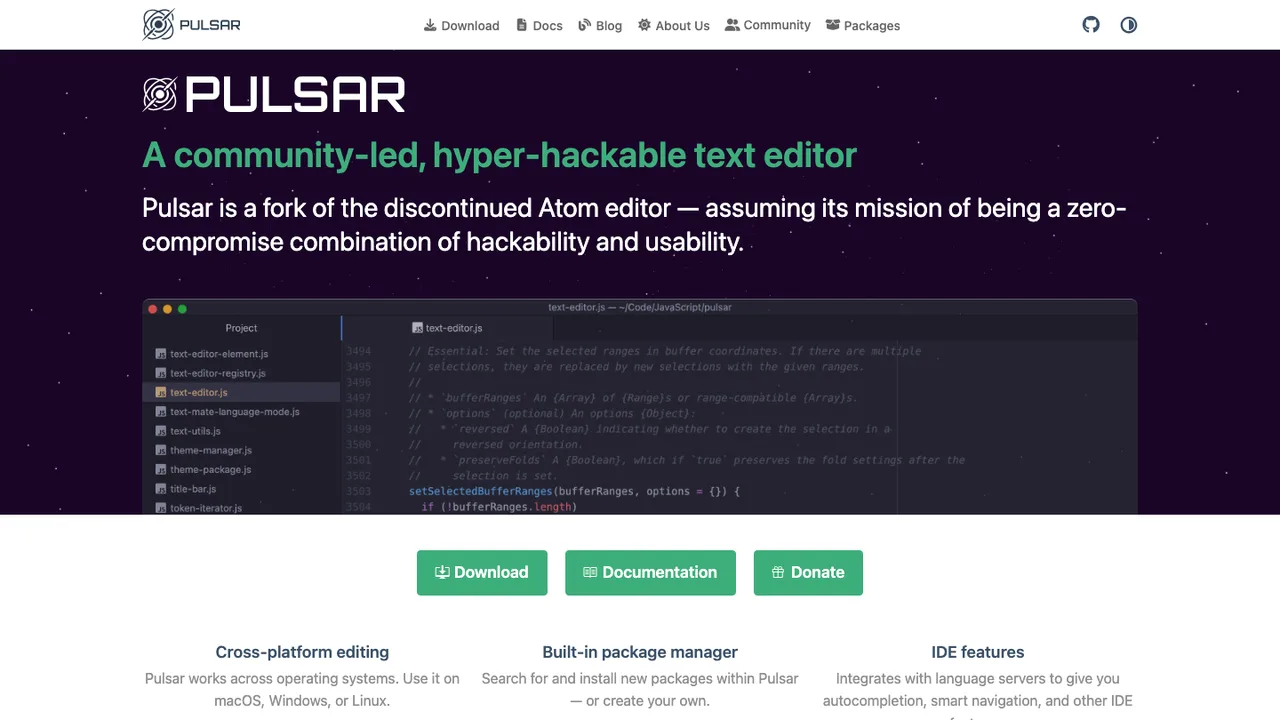Viewport: 1280px width, 720px height.
Task: Click the green Documentation button
Action: pos(650,573)
